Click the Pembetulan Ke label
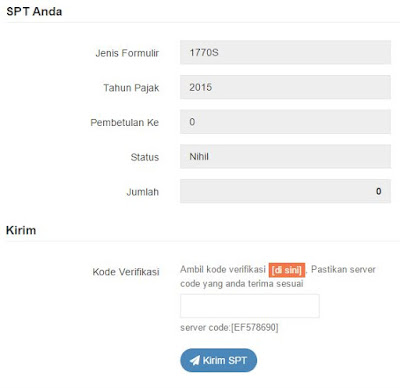The height and width of the screenshot is (388, 400). 125,122
